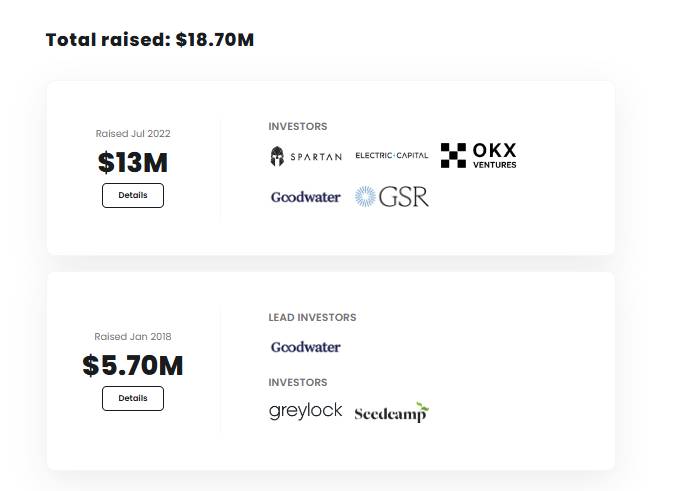Open the Electric Capital investor logo
Image resolution: width=681 pixels, height=491 pixels.
(392, 155)
